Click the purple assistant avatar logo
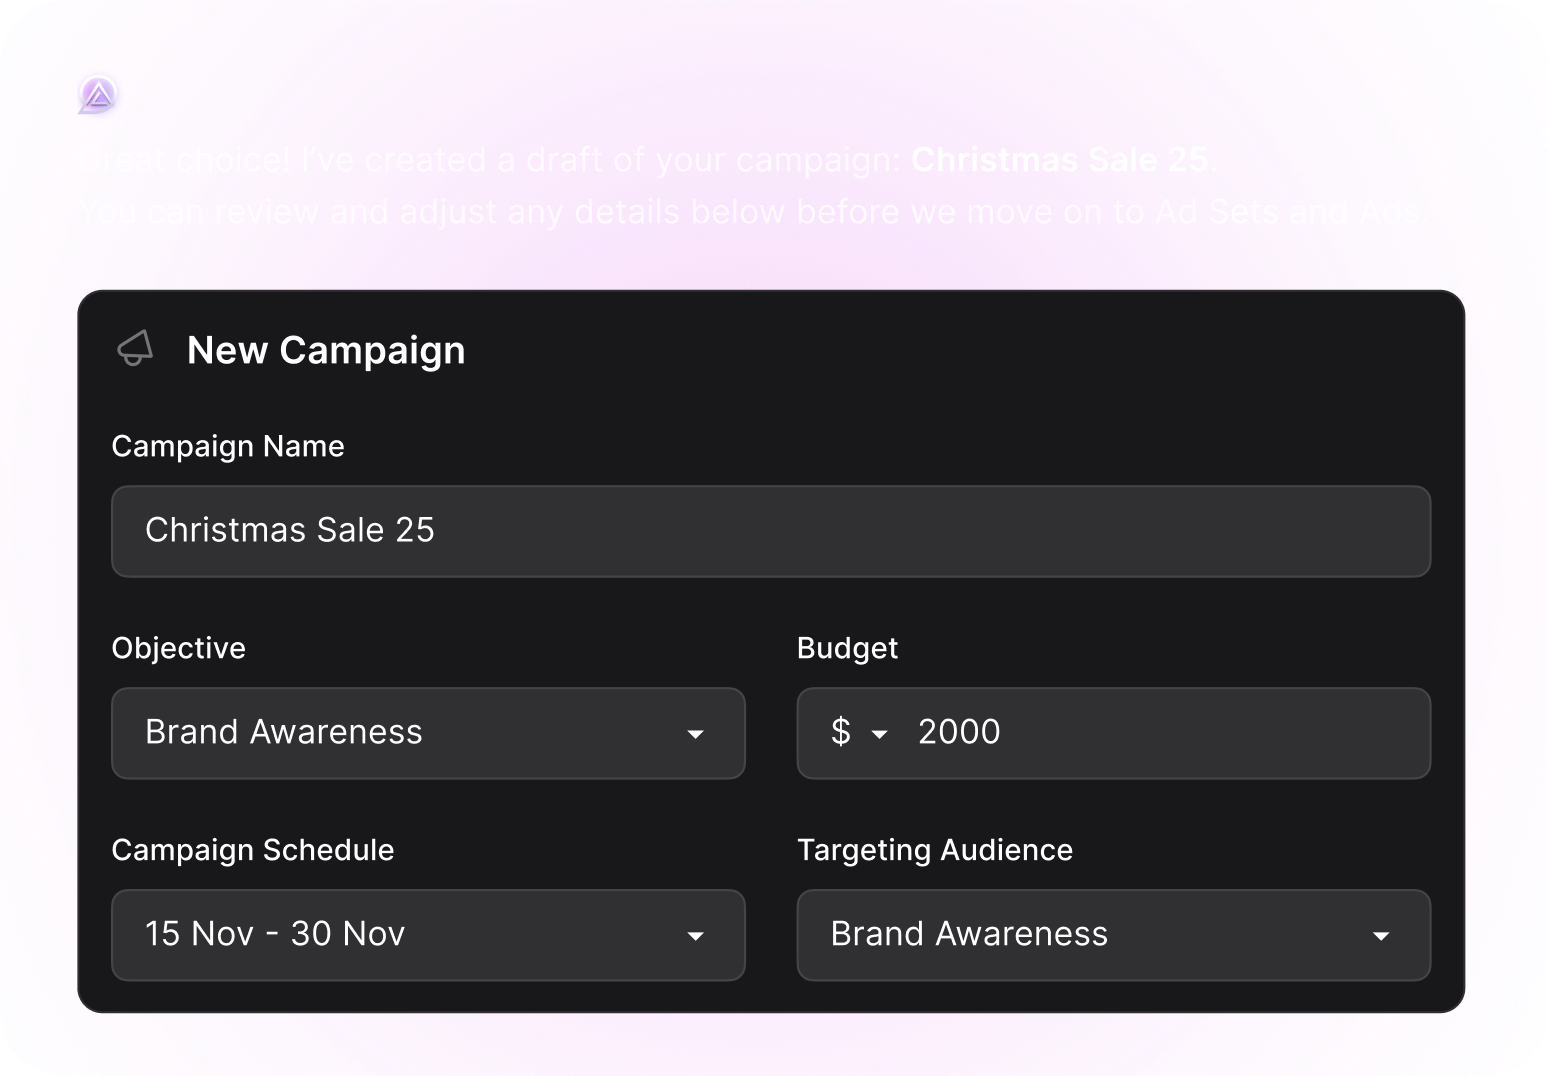1548x1076 pixels. pos(98,95)
